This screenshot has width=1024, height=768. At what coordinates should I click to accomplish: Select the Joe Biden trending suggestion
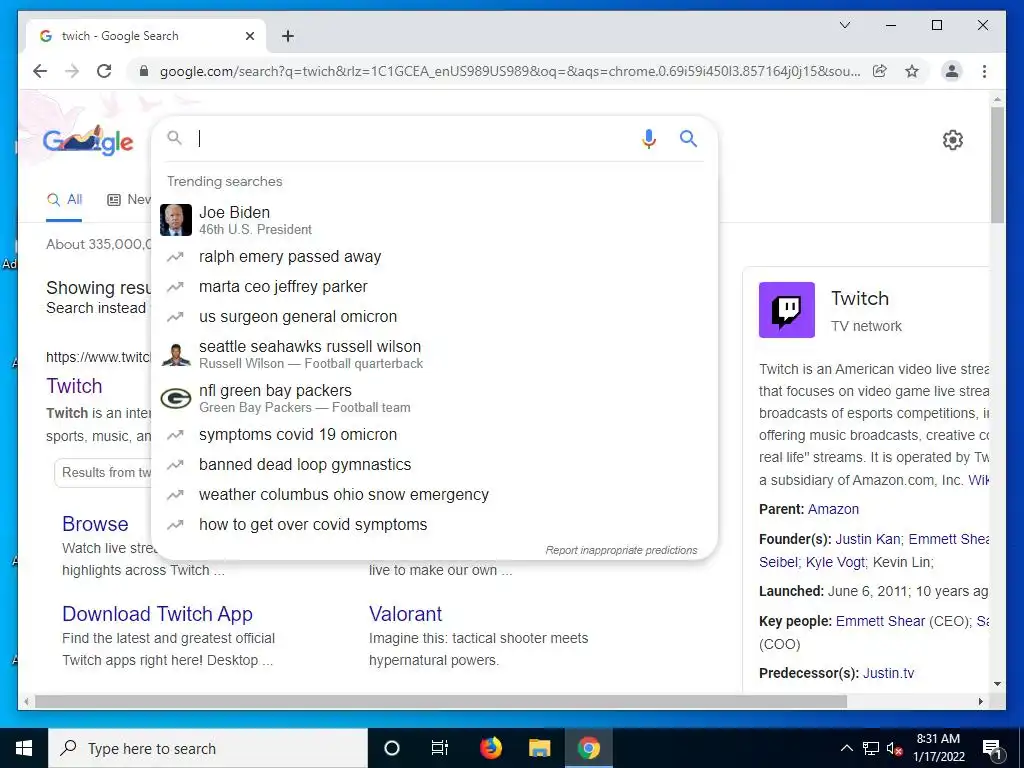point(434,220)
